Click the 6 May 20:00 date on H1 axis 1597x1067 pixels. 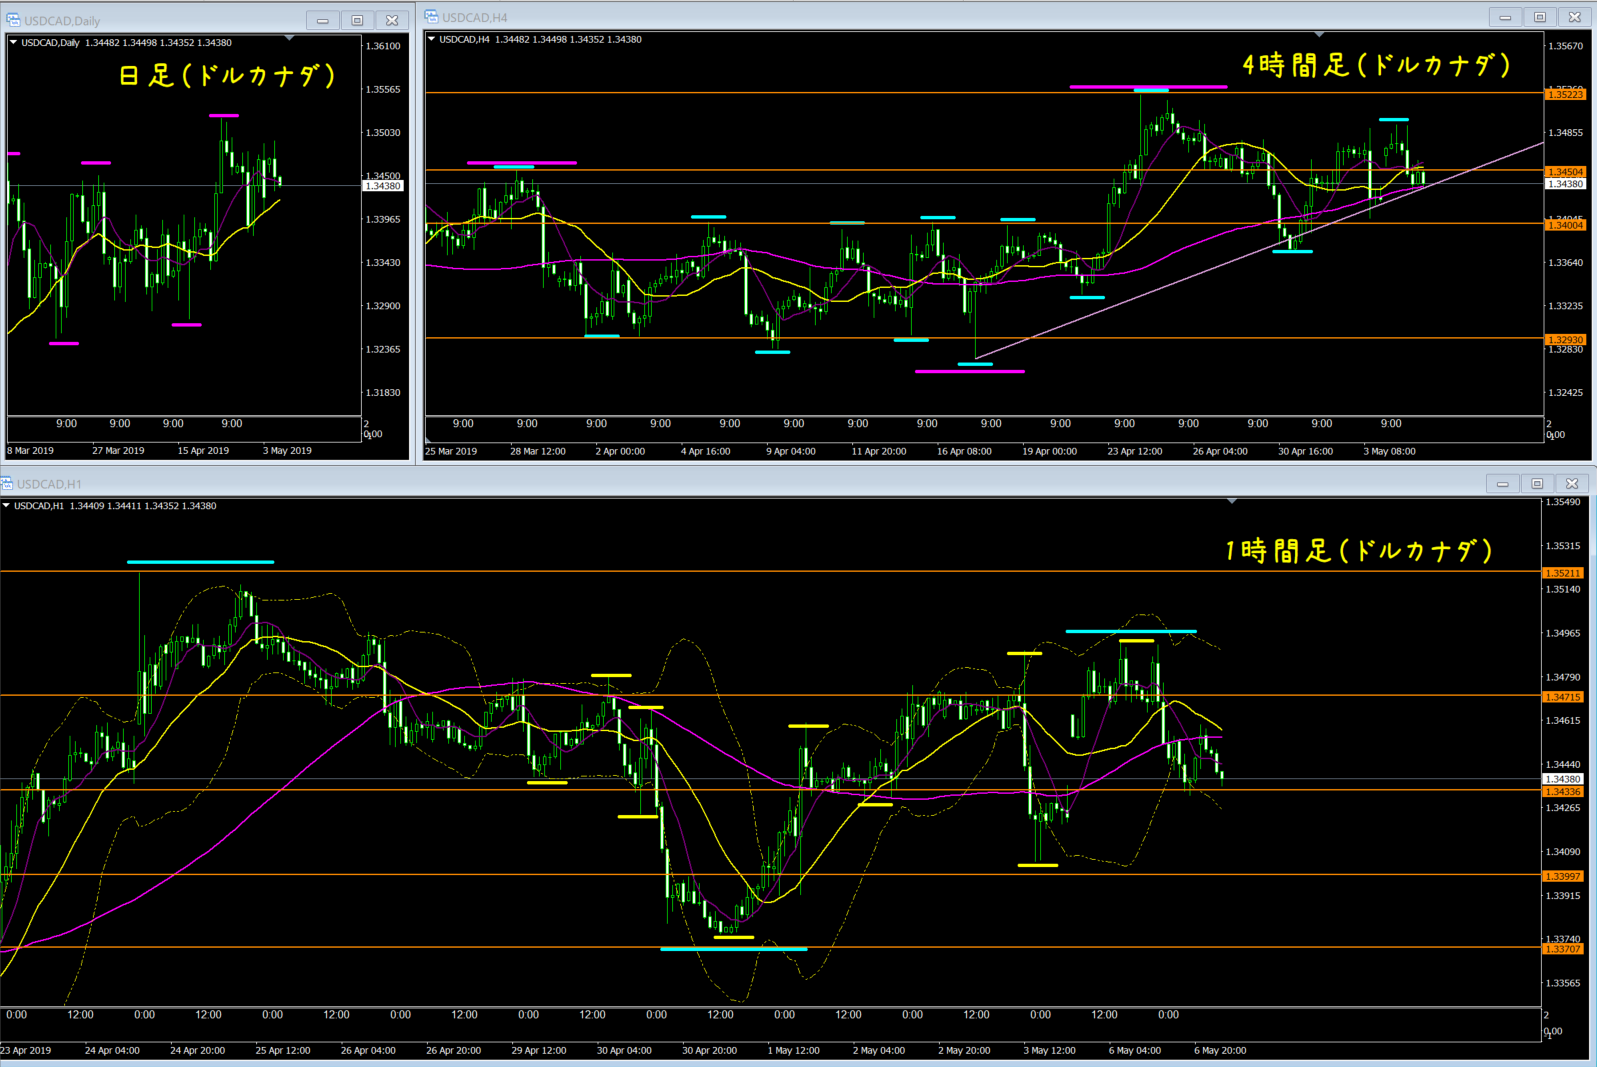[x=1220, y=1050]
